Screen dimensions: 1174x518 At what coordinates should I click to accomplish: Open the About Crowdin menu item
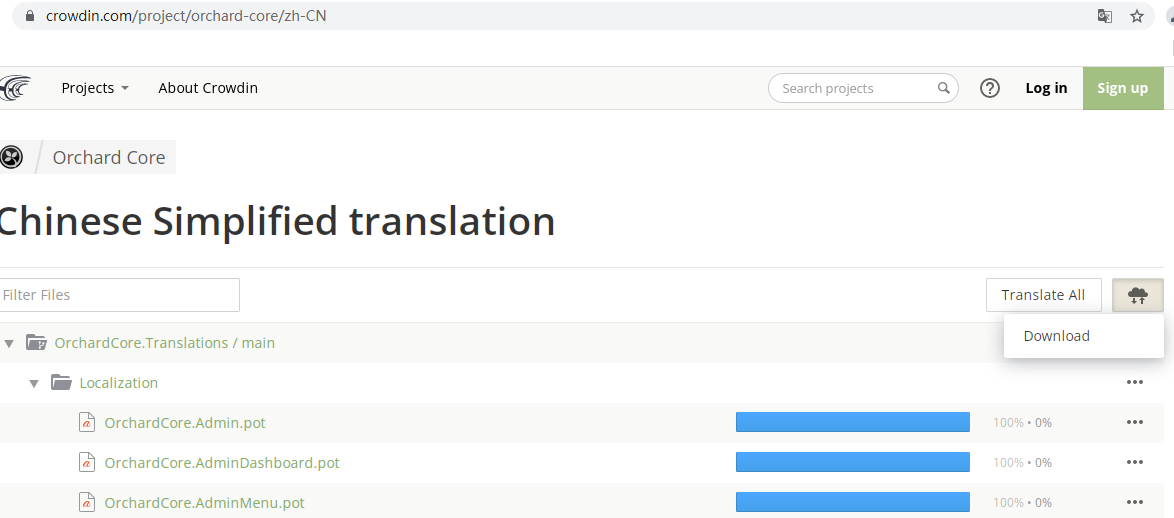click(x=208, y=88)
